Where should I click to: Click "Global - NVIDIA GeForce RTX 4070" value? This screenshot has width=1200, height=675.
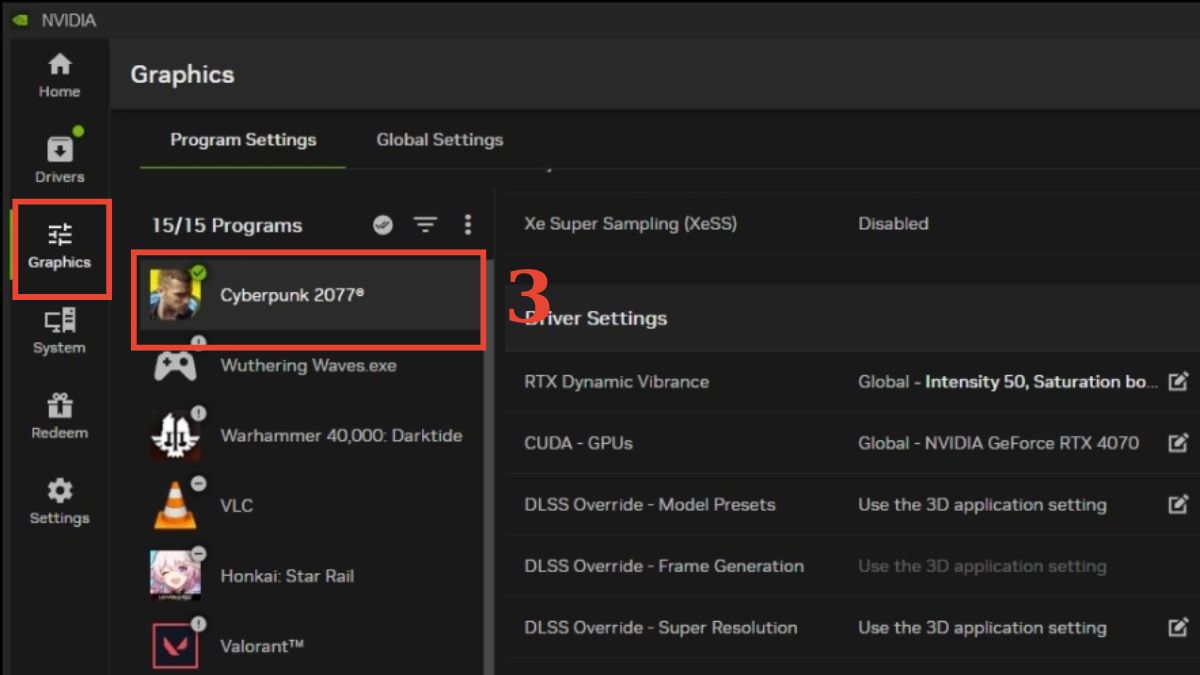(998, 442)
